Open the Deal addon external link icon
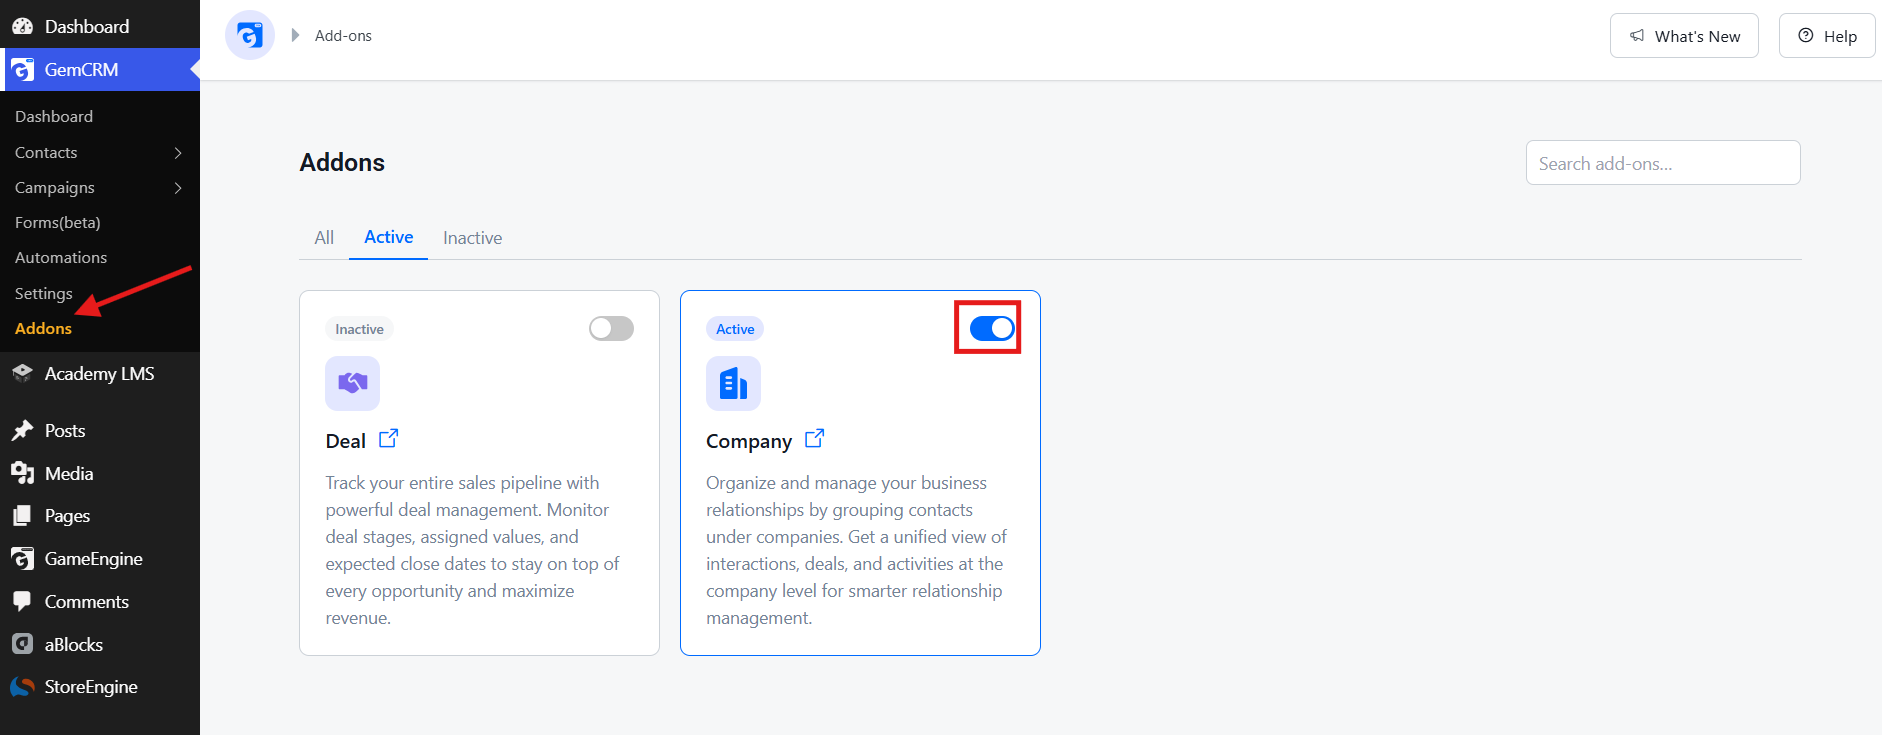1882x735 pixels. [x=389, y=438]
